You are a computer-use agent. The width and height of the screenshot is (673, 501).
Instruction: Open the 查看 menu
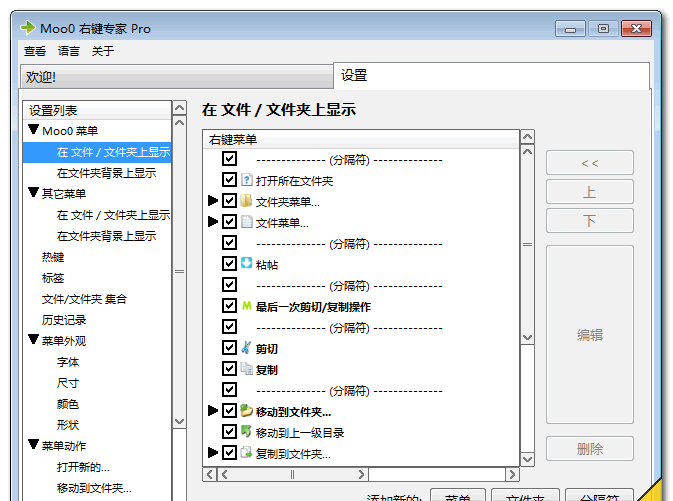click(x=35, y=51)
